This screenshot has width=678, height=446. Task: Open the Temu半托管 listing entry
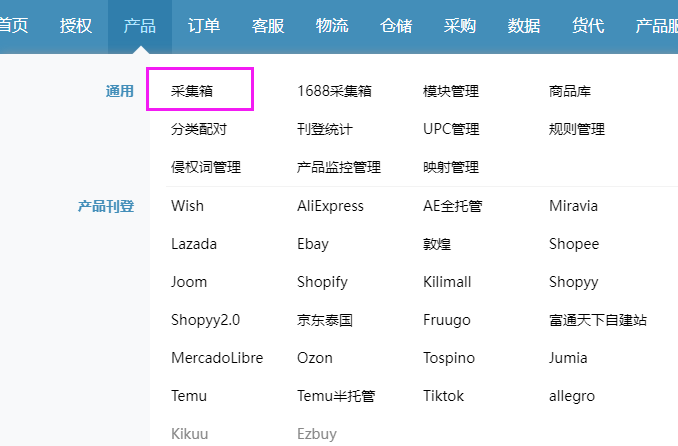point(336,396)
